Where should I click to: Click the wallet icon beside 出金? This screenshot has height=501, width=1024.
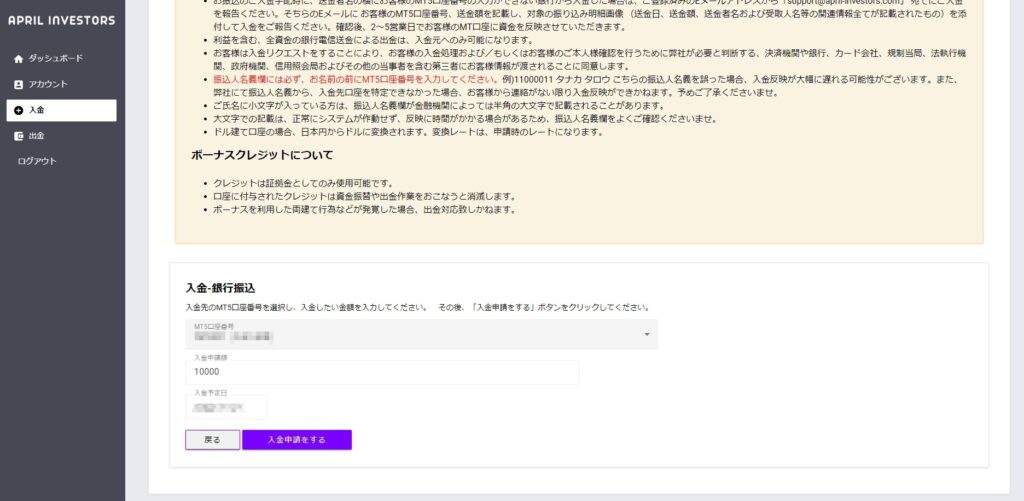(18, 136)
